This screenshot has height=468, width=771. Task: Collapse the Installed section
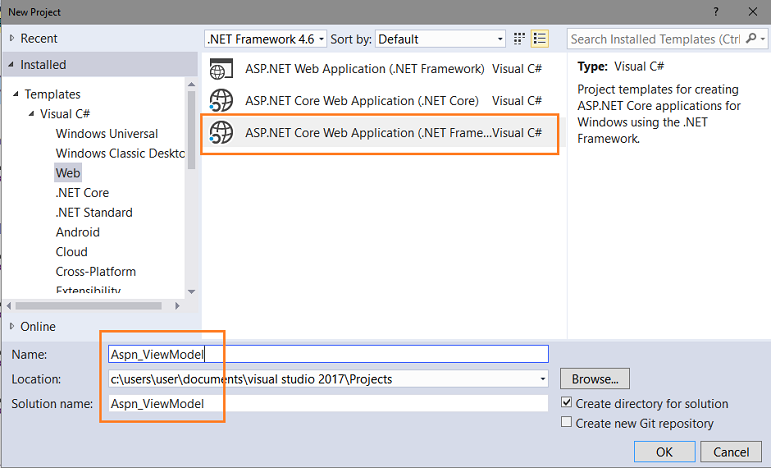[11, 64]
